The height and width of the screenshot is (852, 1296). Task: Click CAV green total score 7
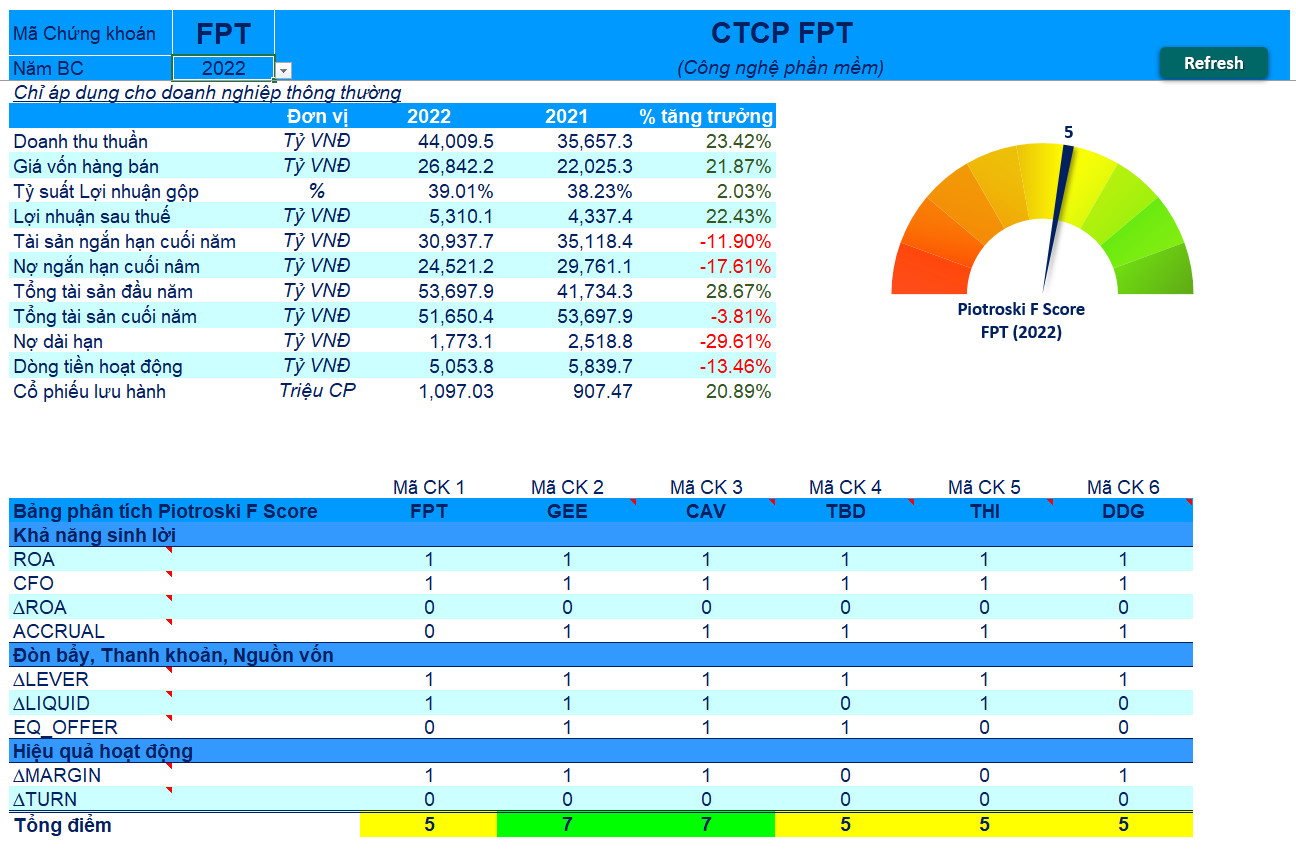[x=706, y=826]
